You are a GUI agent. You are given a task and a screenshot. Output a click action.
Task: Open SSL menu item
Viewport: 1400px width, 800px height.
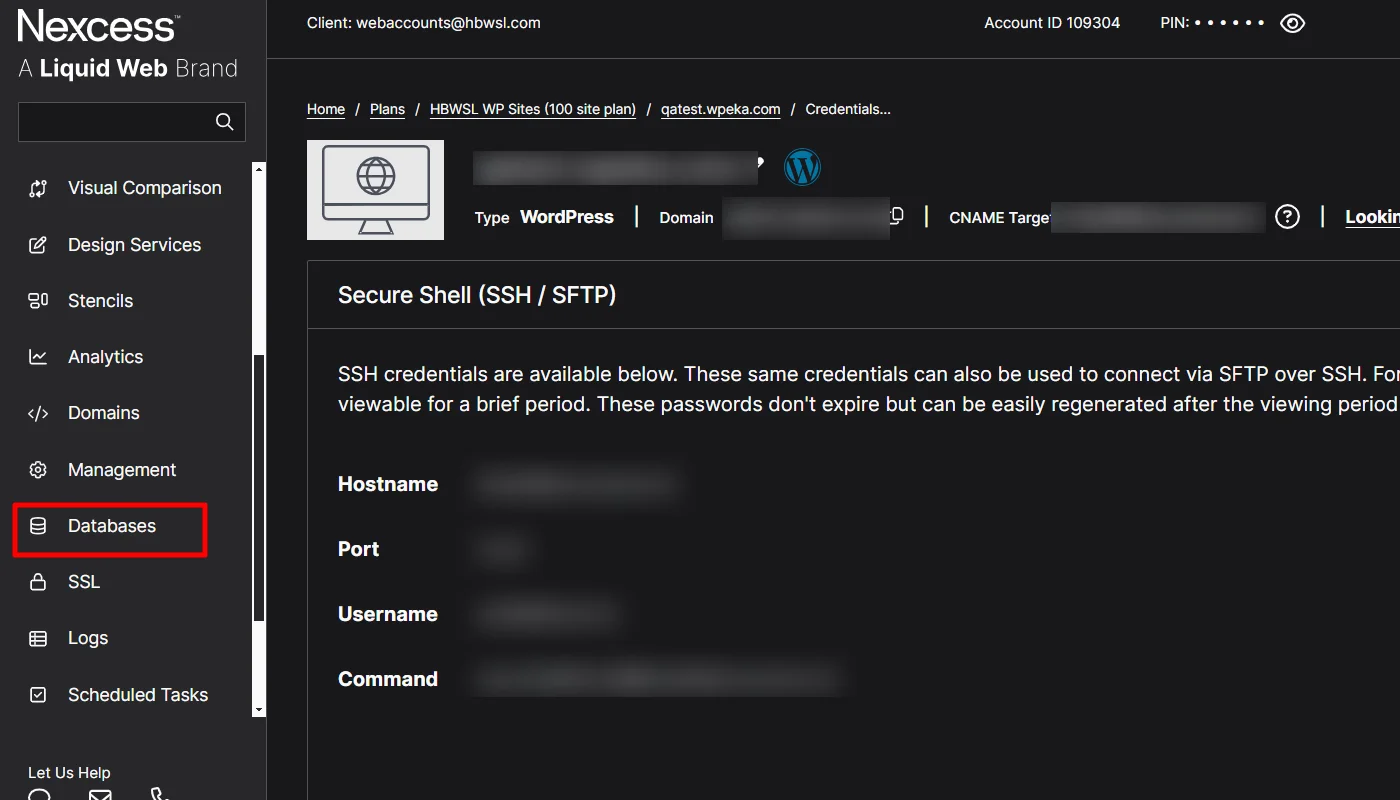click(84, 582)
